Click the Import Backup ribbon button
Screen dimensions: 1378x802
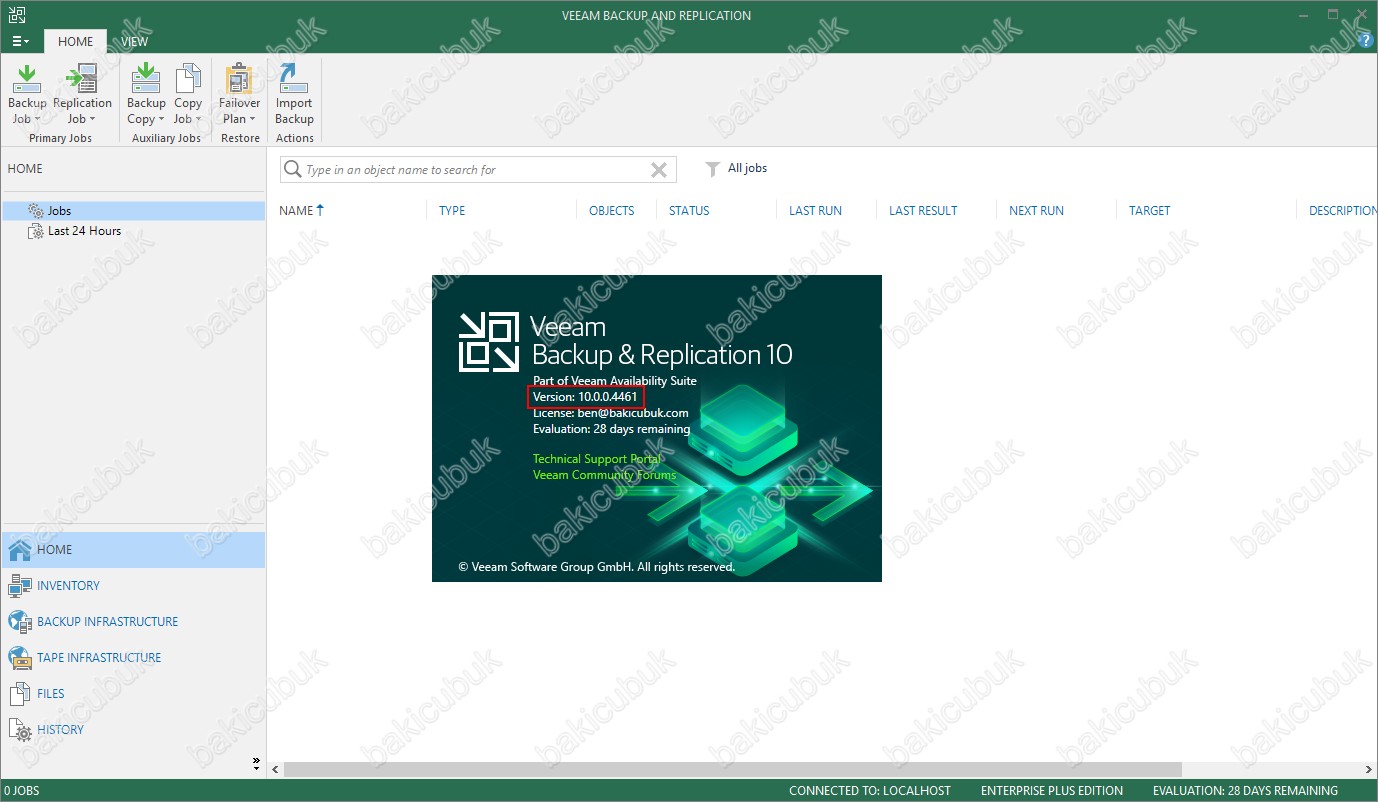click(x=294, y=95)
